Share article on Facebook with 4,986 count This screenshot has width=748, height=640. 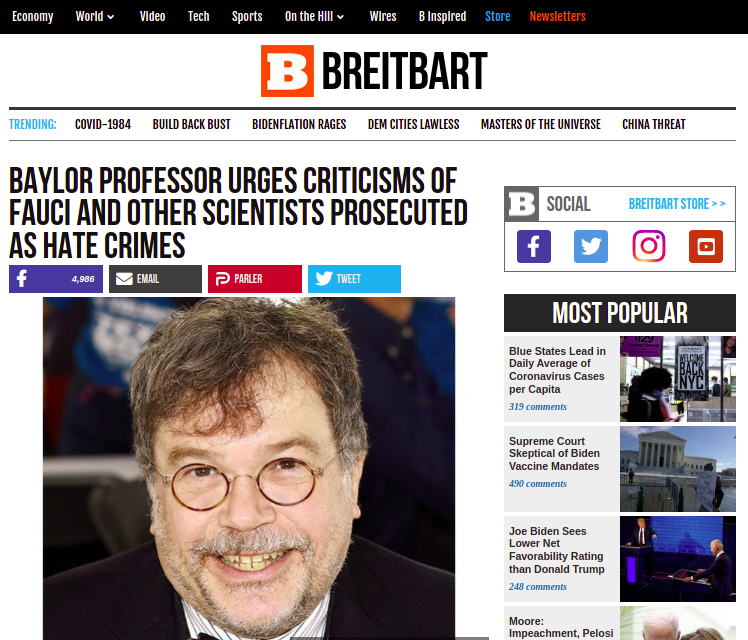coord(56,279)
